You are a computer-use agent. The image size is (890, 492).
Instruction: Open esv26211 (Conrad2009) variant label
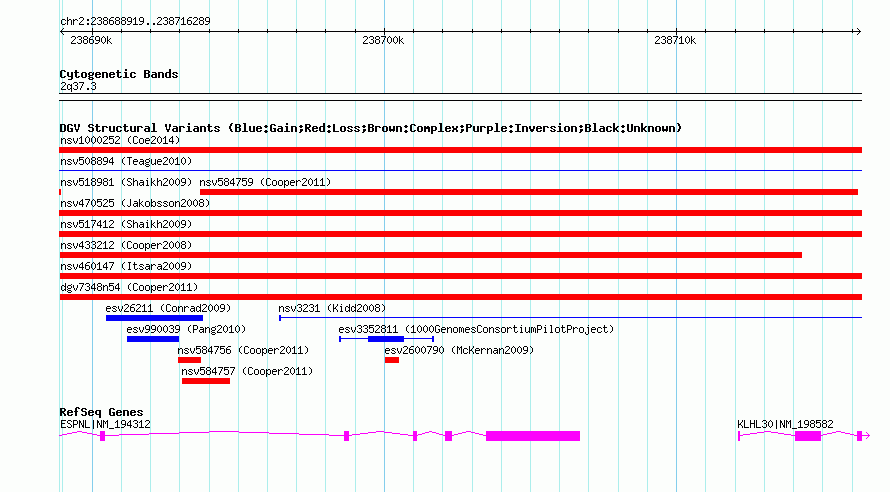(168, 308)
